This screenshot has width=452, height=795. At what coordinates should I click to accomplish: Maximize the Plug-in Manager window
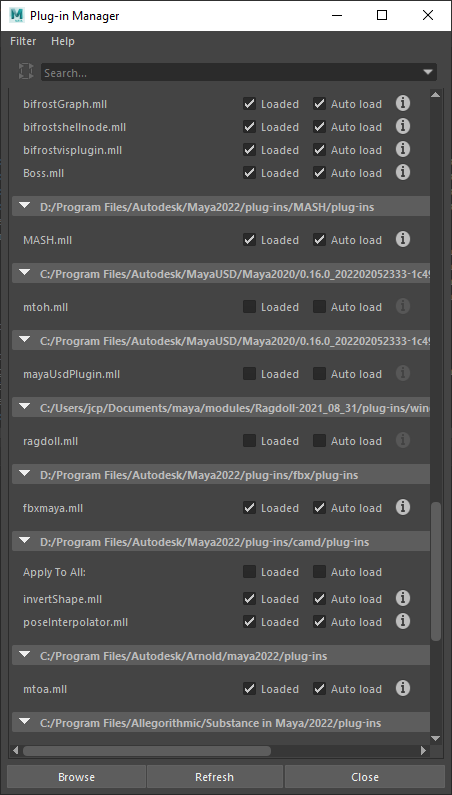point(382,15)
